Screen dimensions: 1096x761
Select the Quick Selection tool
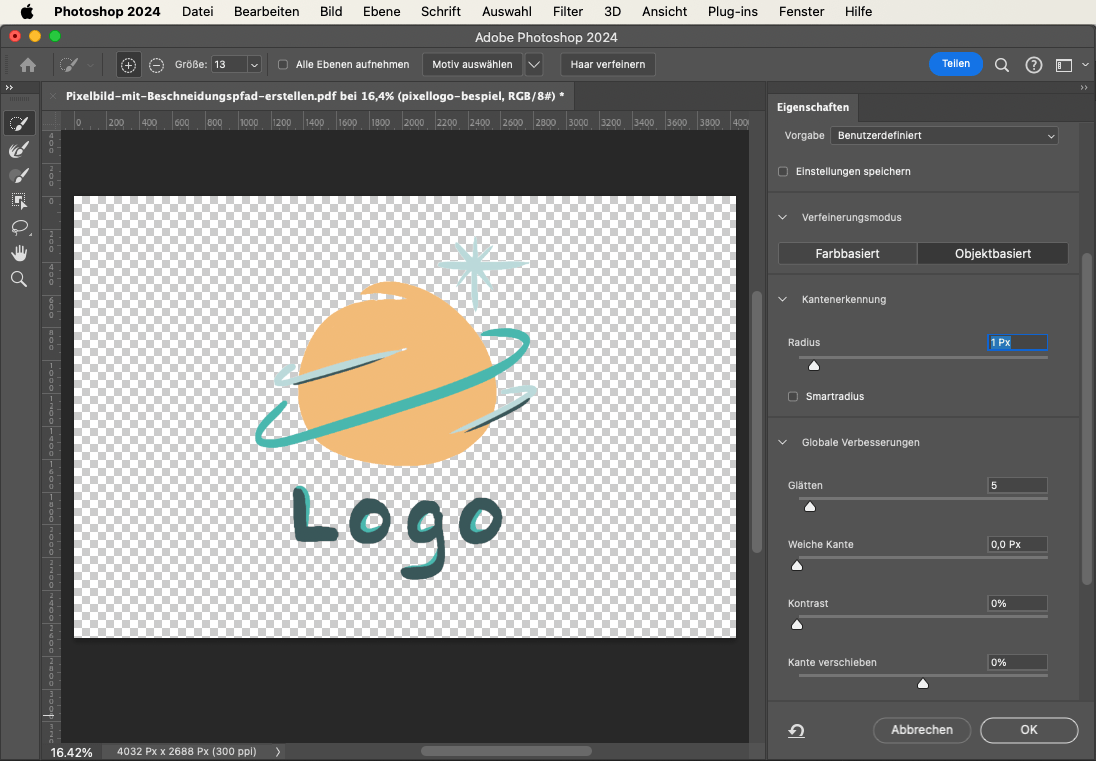pyautogui.click(x=18, y=124)
